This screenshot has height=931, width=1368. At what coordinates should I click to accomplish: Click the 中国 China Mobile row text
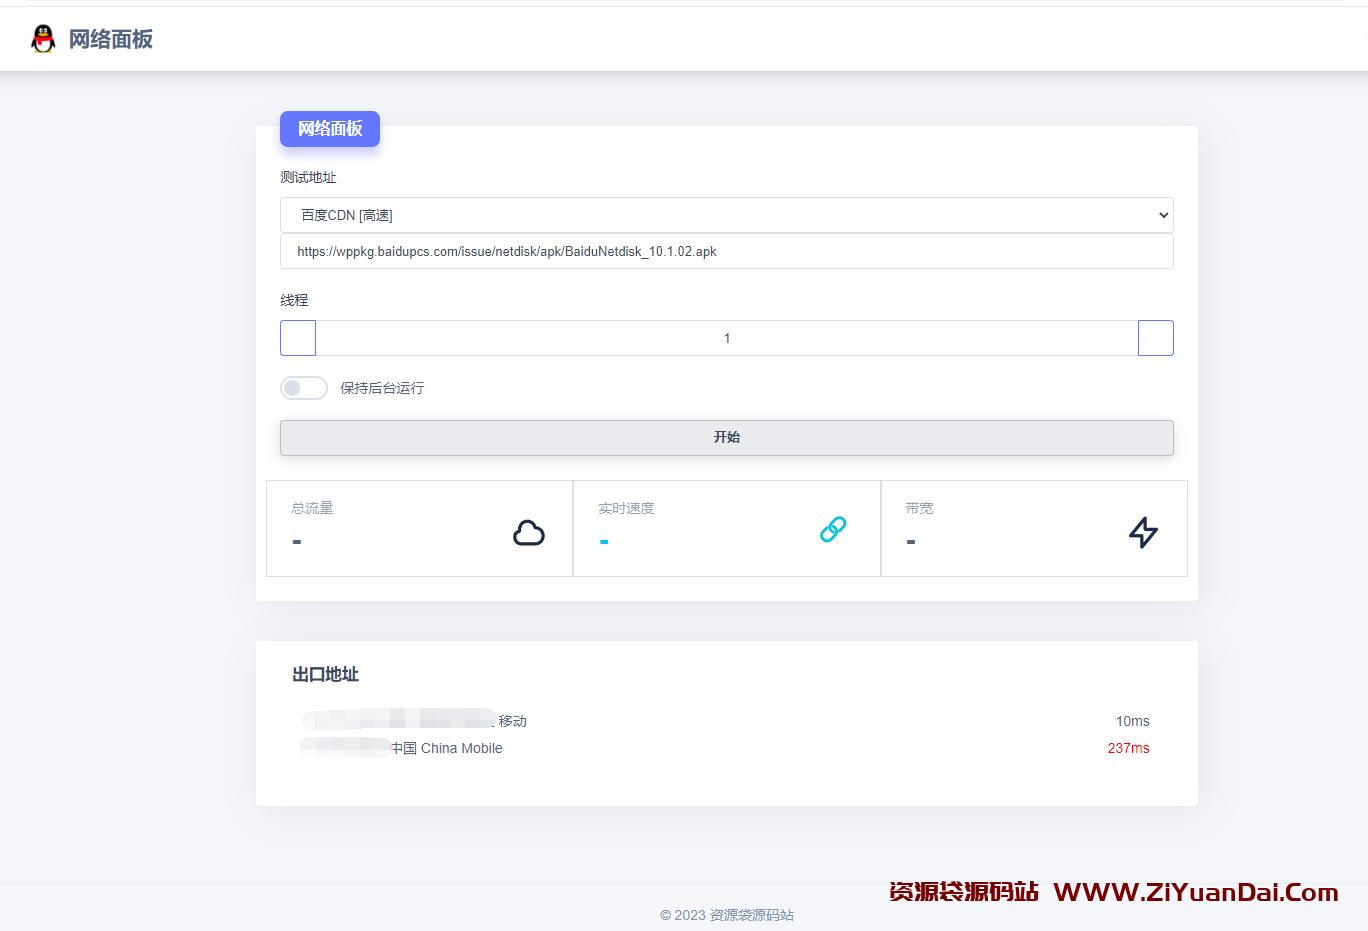click(447, 748)
